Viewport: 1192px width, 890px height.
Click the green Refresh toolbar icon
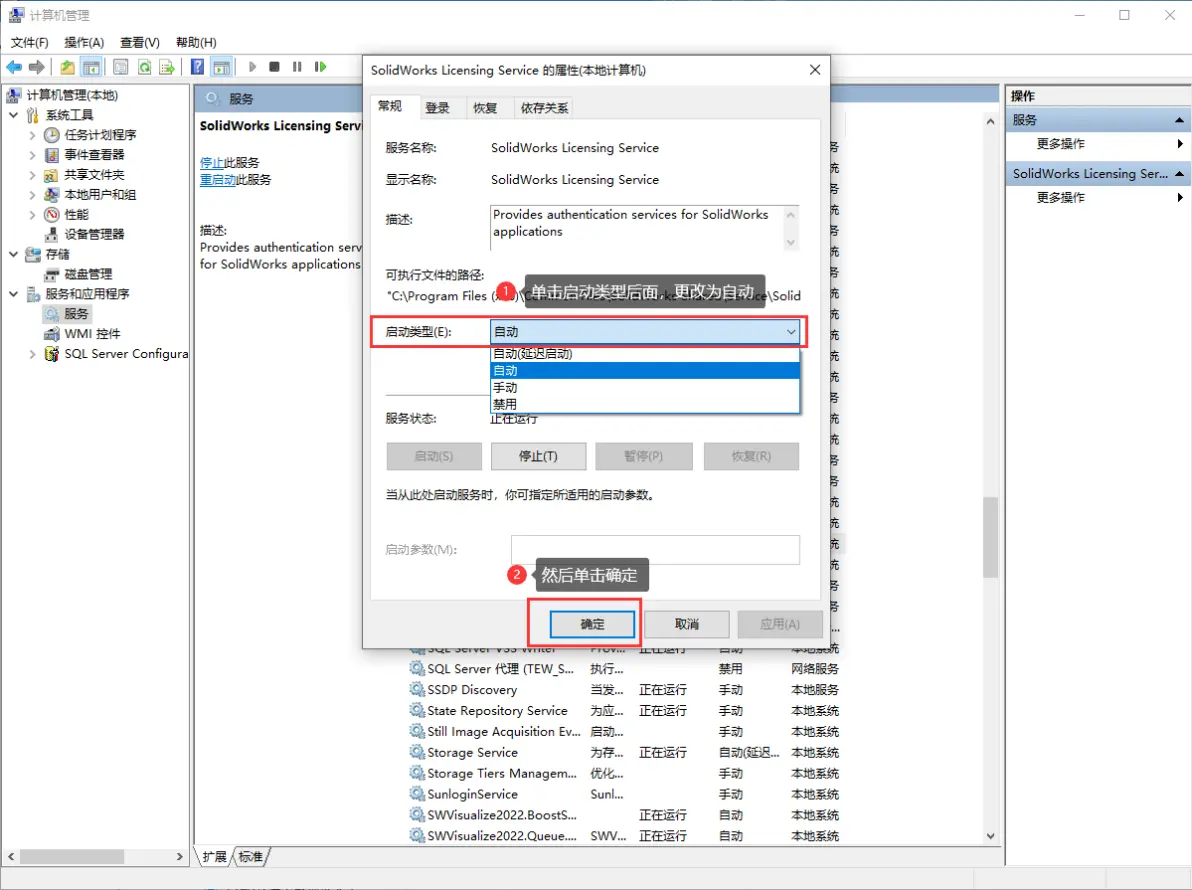point(144,67)
